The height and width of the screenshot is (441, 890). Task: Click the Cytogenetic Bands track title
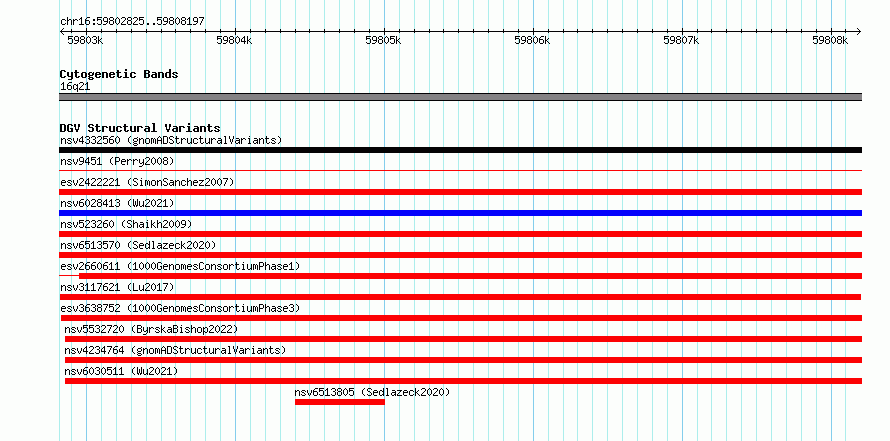(x=119, y=74)
